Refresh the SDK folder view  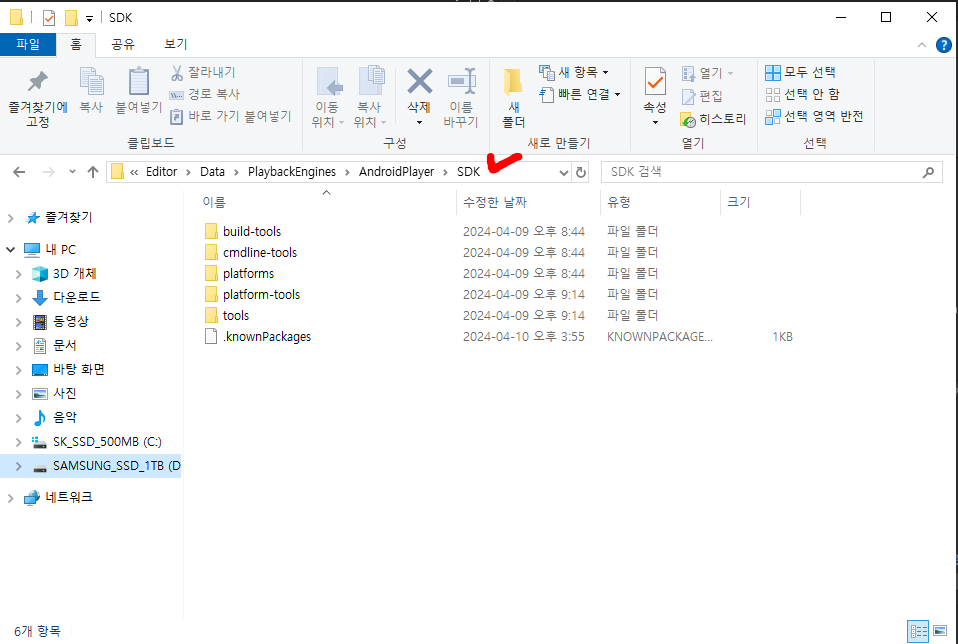(580, 172)
